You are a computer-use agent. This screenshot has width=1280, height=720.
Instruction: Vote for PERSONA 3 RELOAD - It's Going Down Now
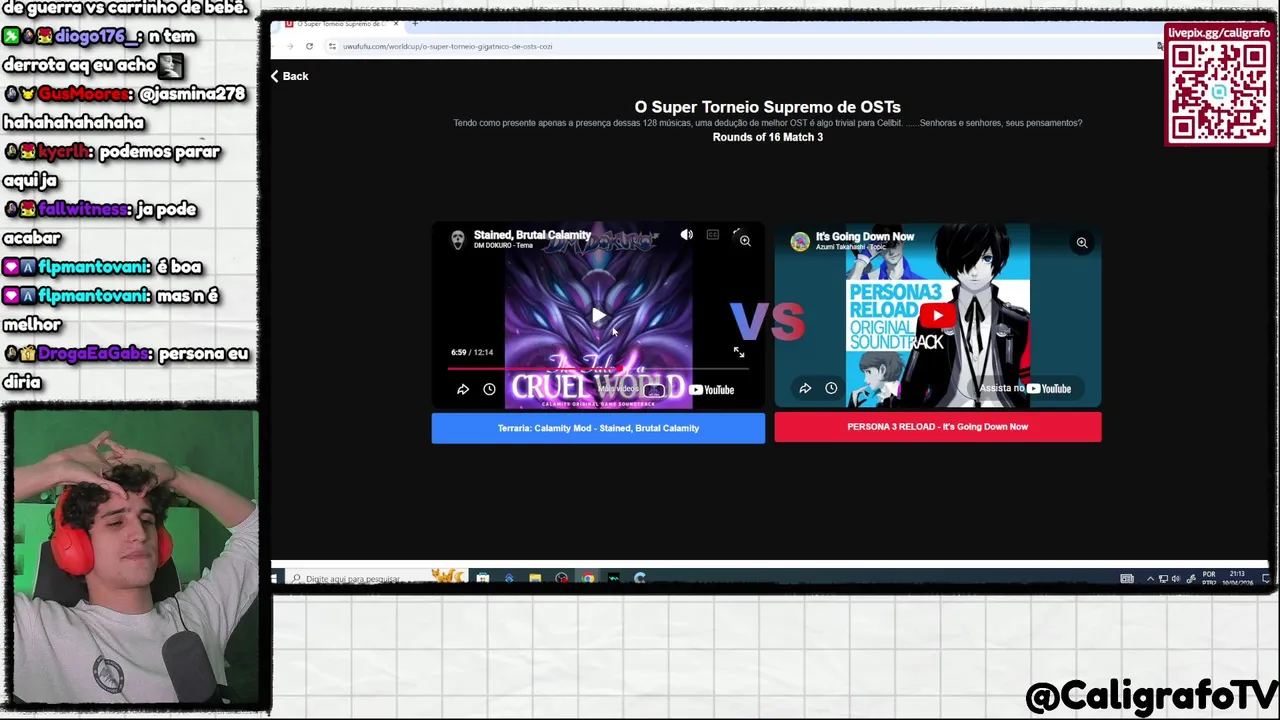point(938,427)
